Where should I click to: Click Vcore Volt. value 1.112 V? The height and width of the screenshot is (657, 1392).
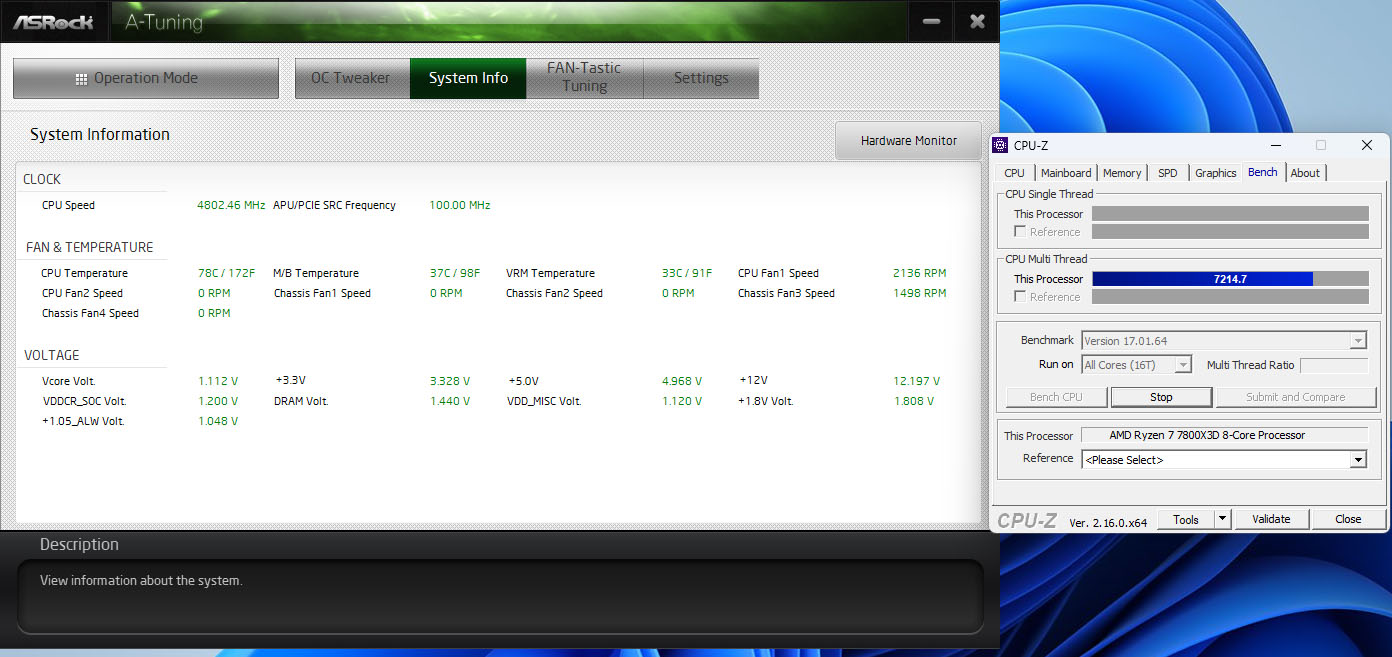218,381
